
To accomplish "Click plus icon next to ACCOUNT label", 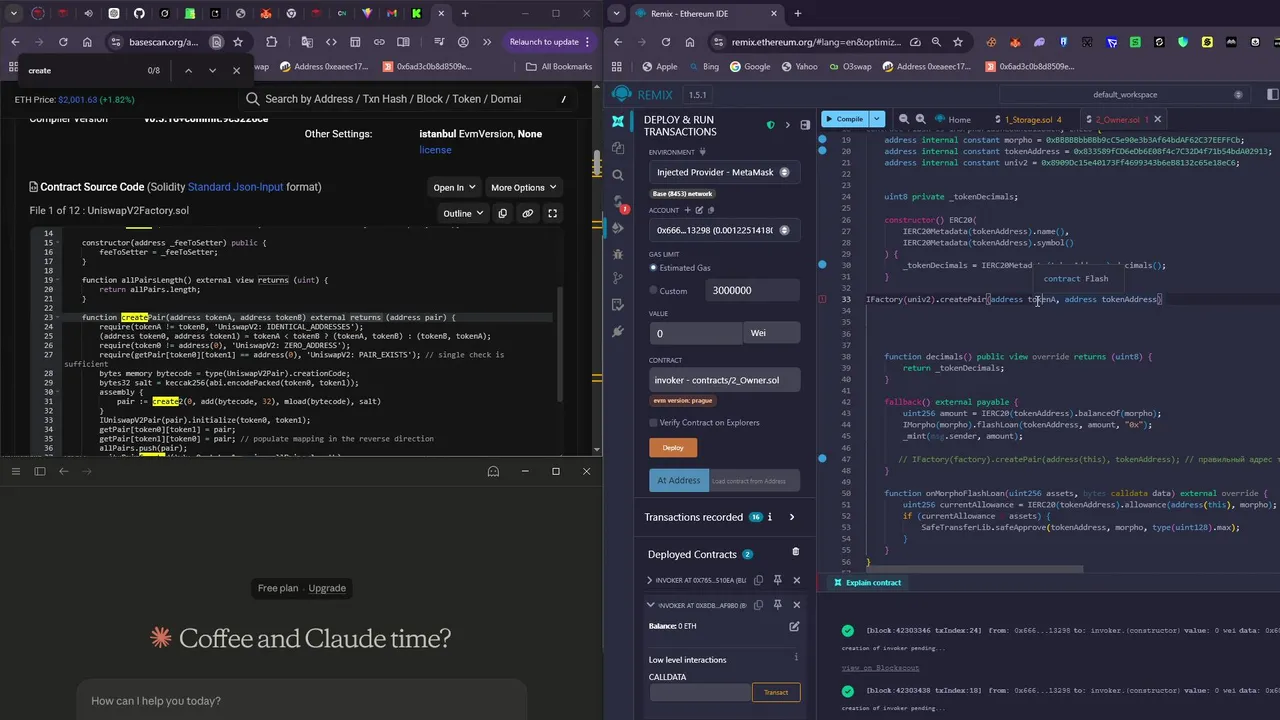I will tap(687, 210).
